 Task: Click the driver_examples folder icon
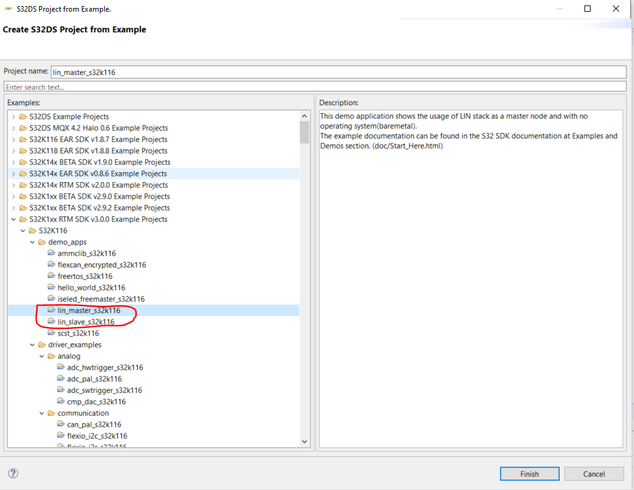(42, 345)
